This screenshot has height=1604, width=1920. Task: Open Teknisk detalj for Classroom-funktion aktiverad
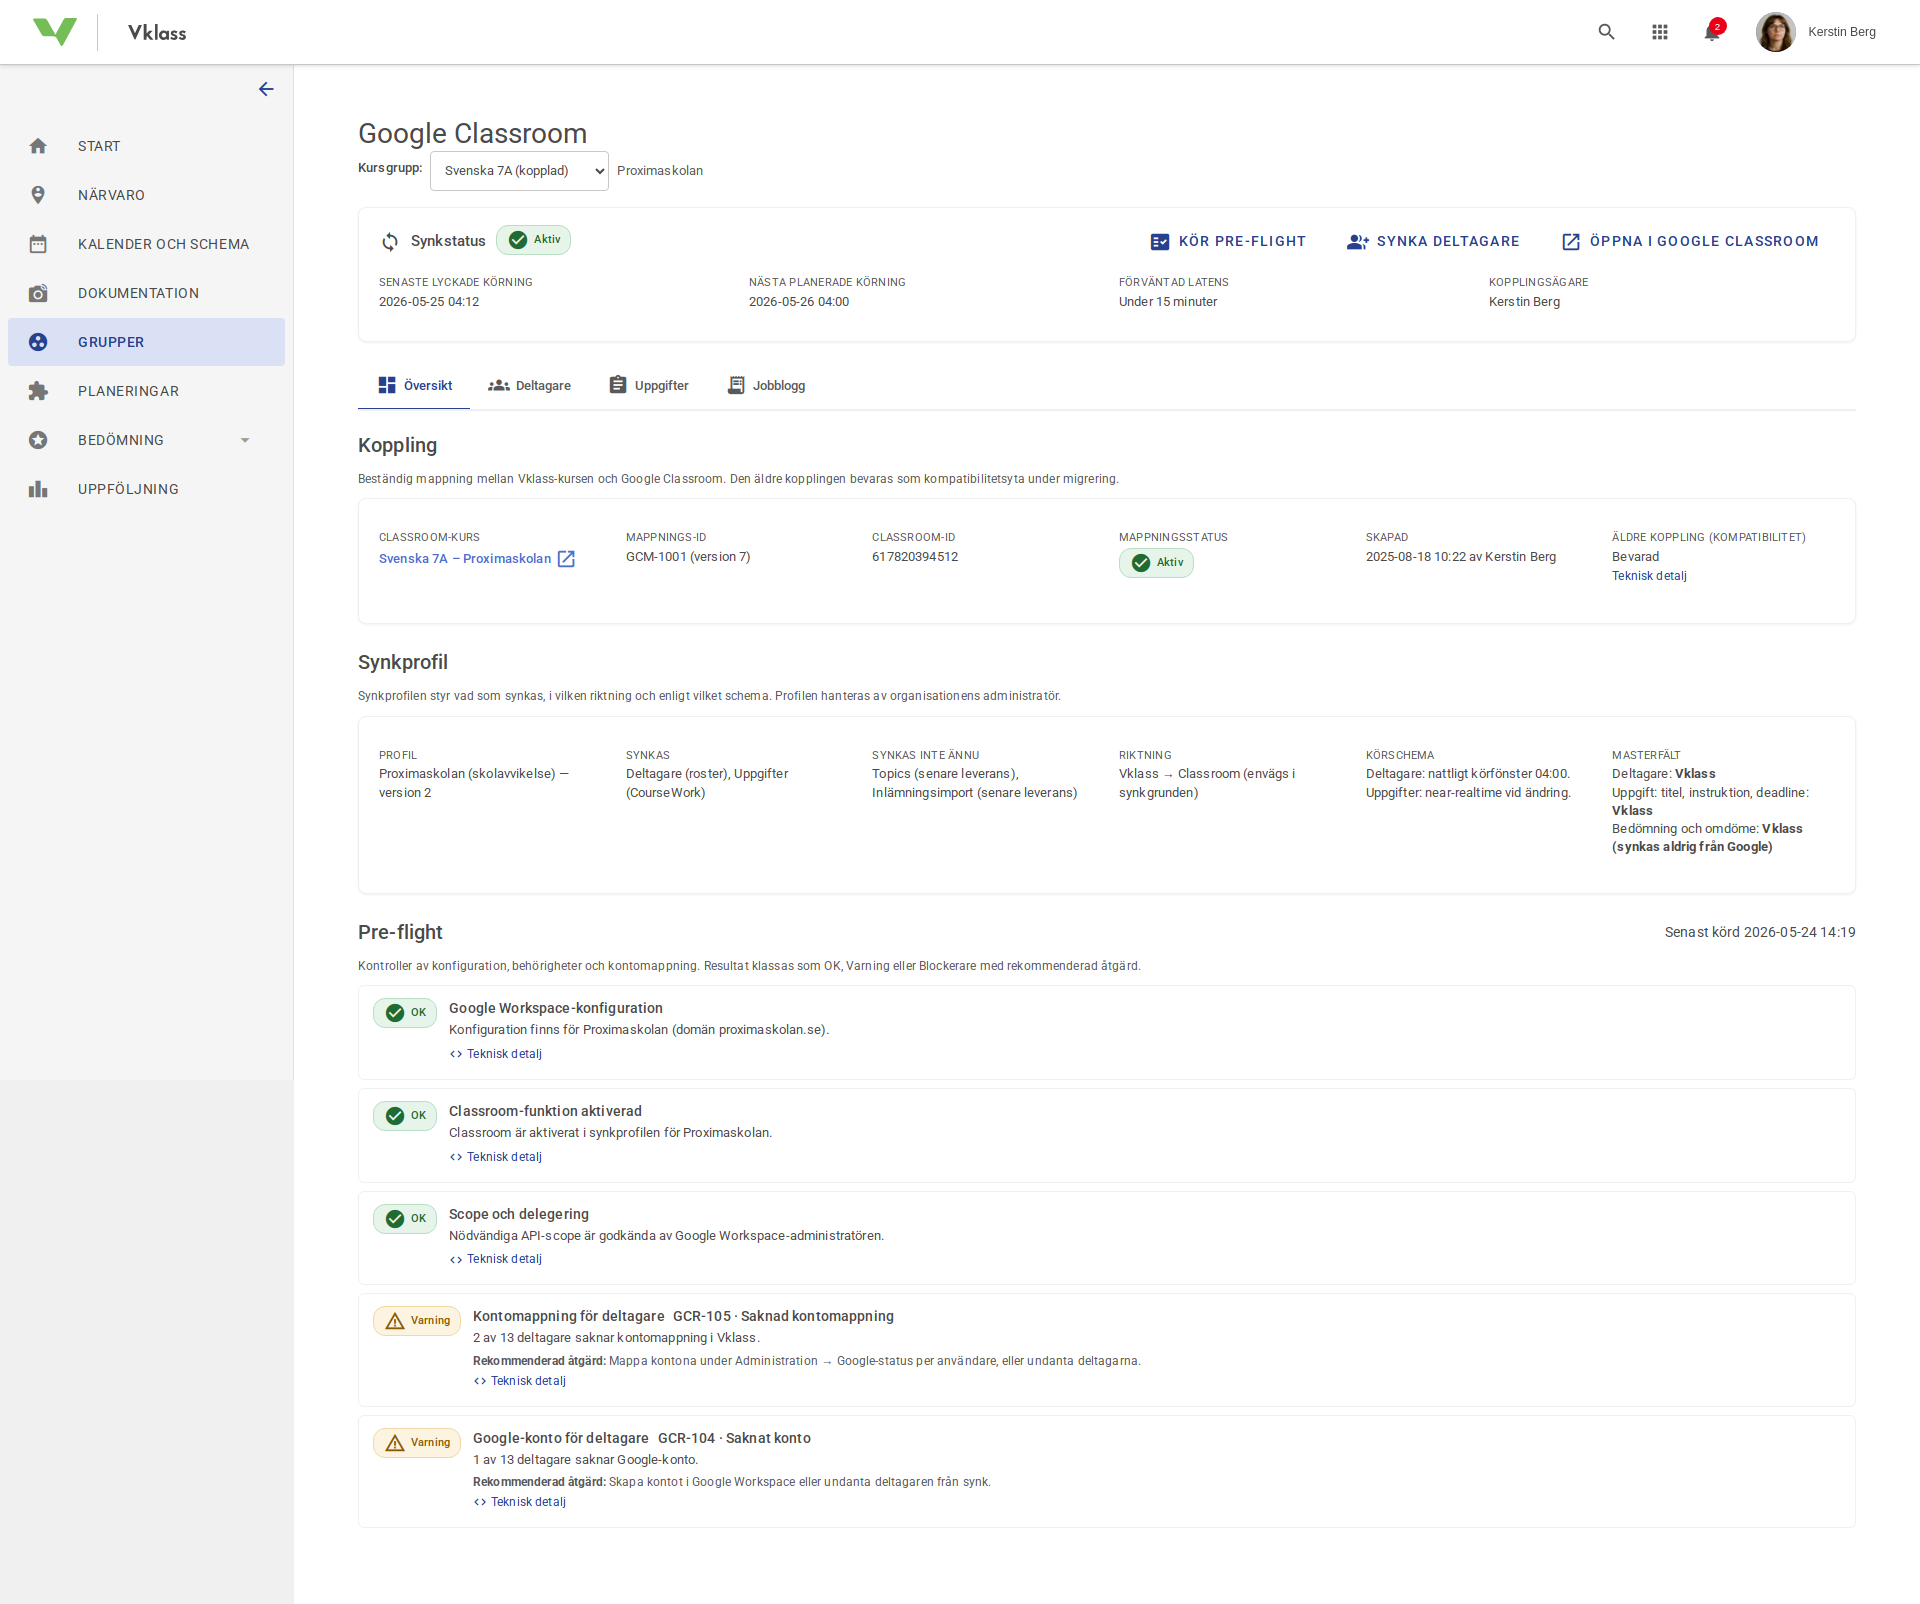pos(496,1157)
